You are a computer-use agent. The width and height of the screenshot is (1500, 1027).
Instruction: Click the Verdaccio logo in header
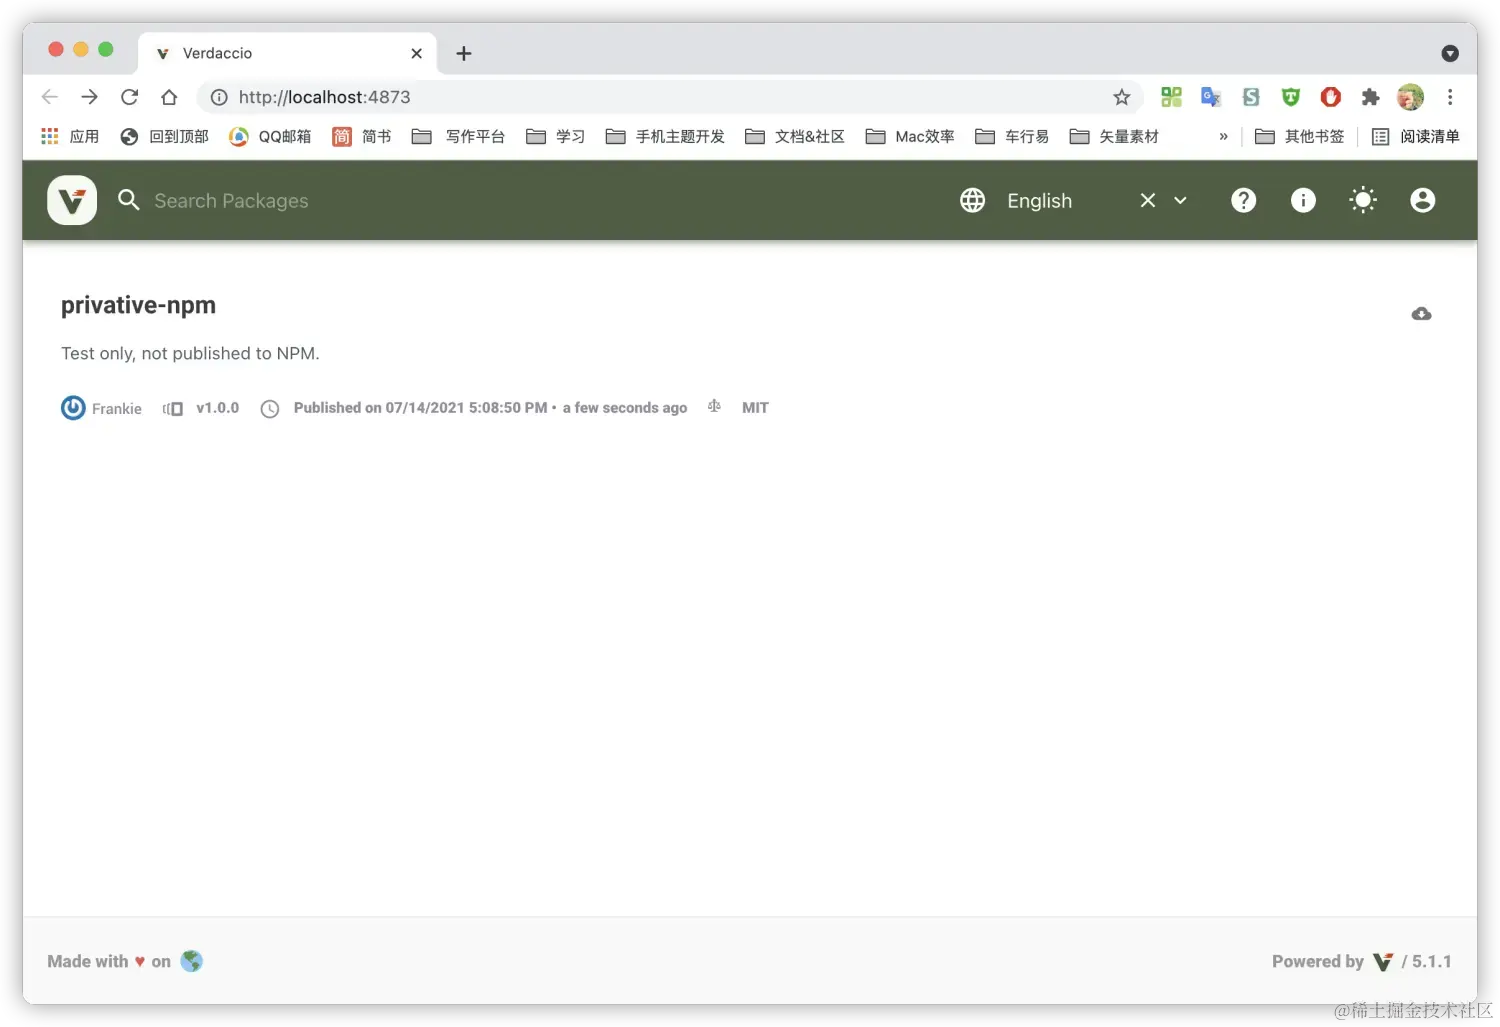pos(72,200)
